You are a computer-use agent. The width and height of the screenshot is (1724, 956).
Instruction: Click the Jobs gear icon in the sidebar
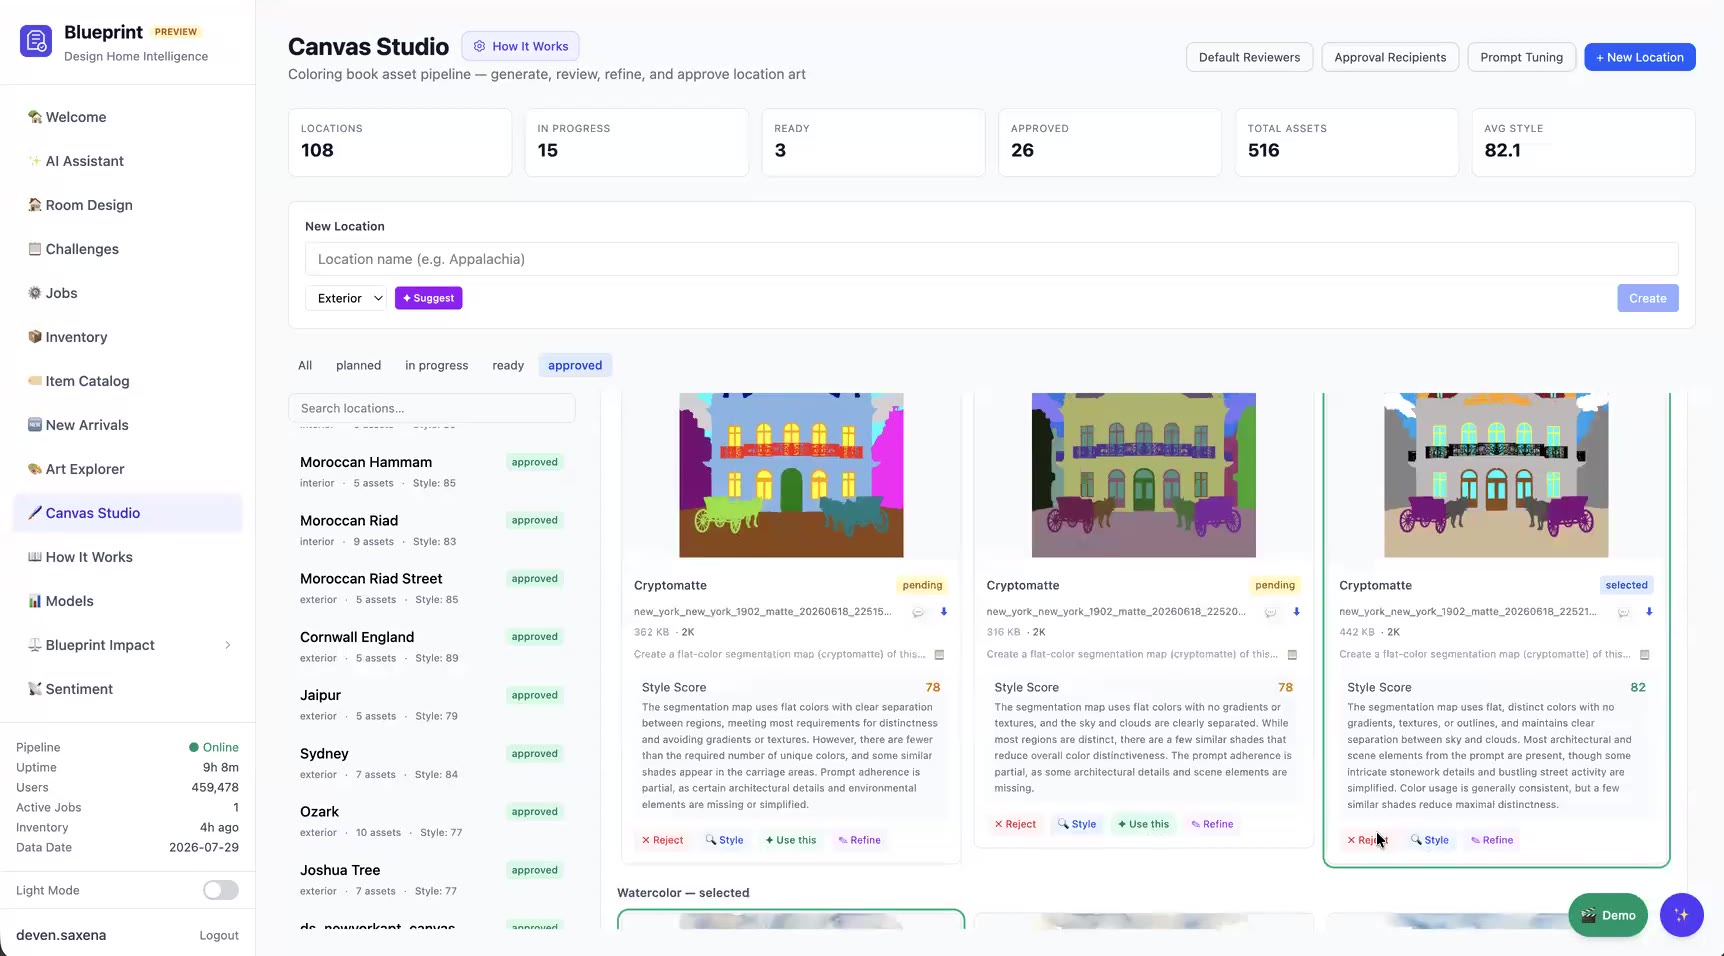tap(35, 293)
